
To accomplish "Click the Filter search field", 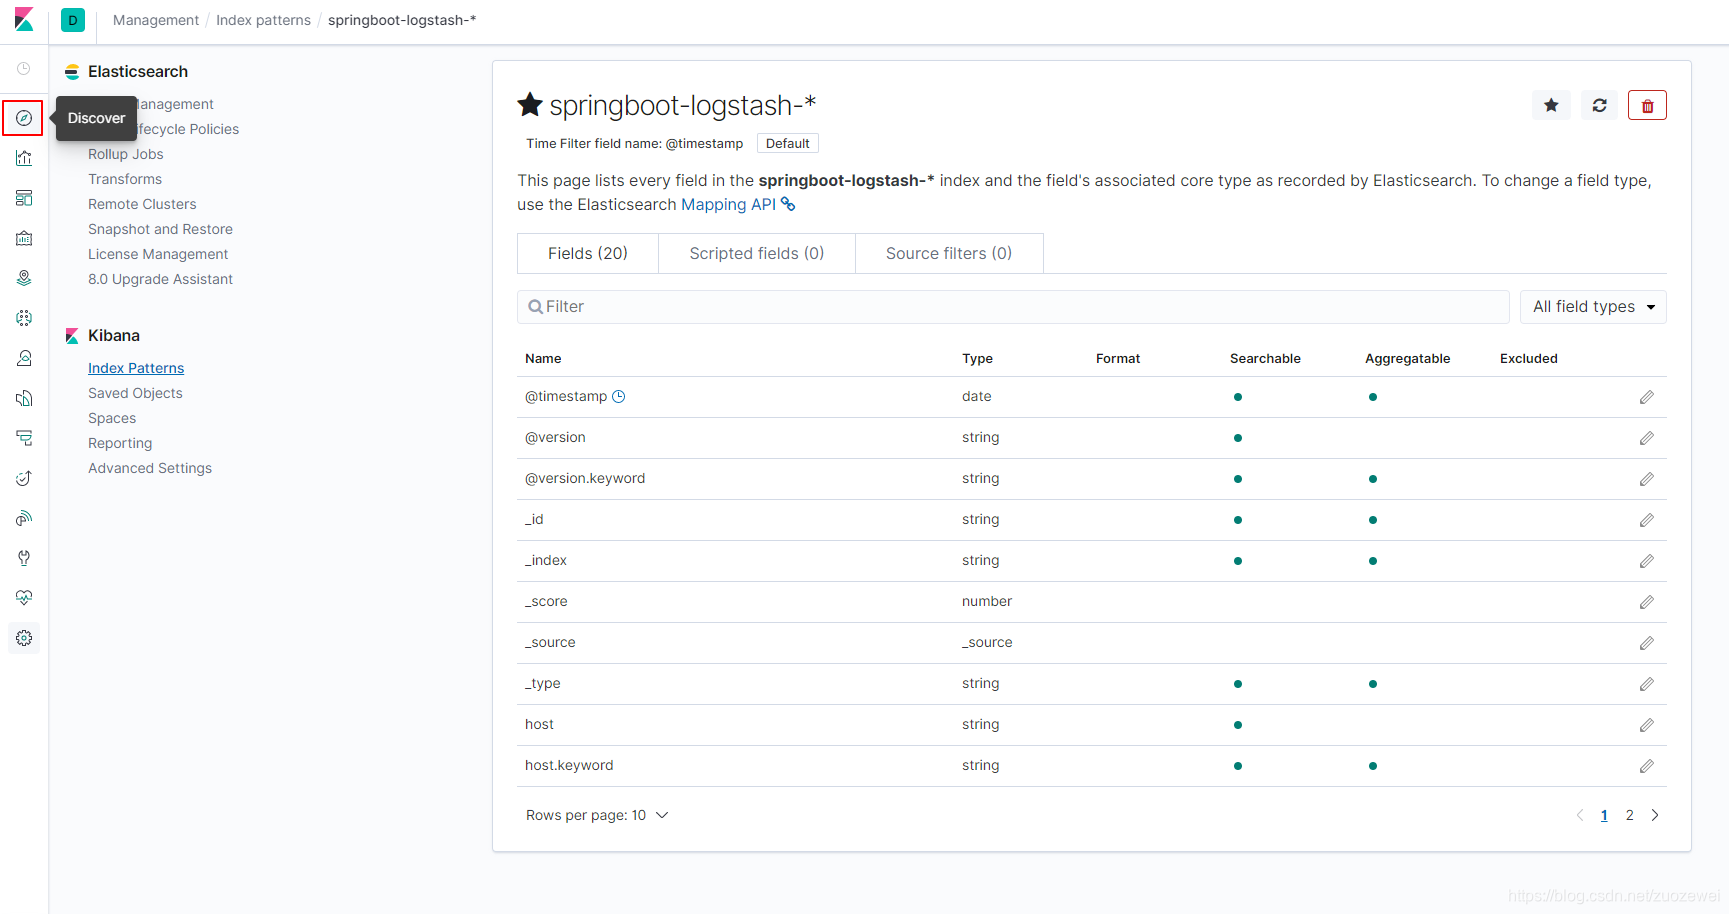I will pyautogui.click(x=1013, y=307).
